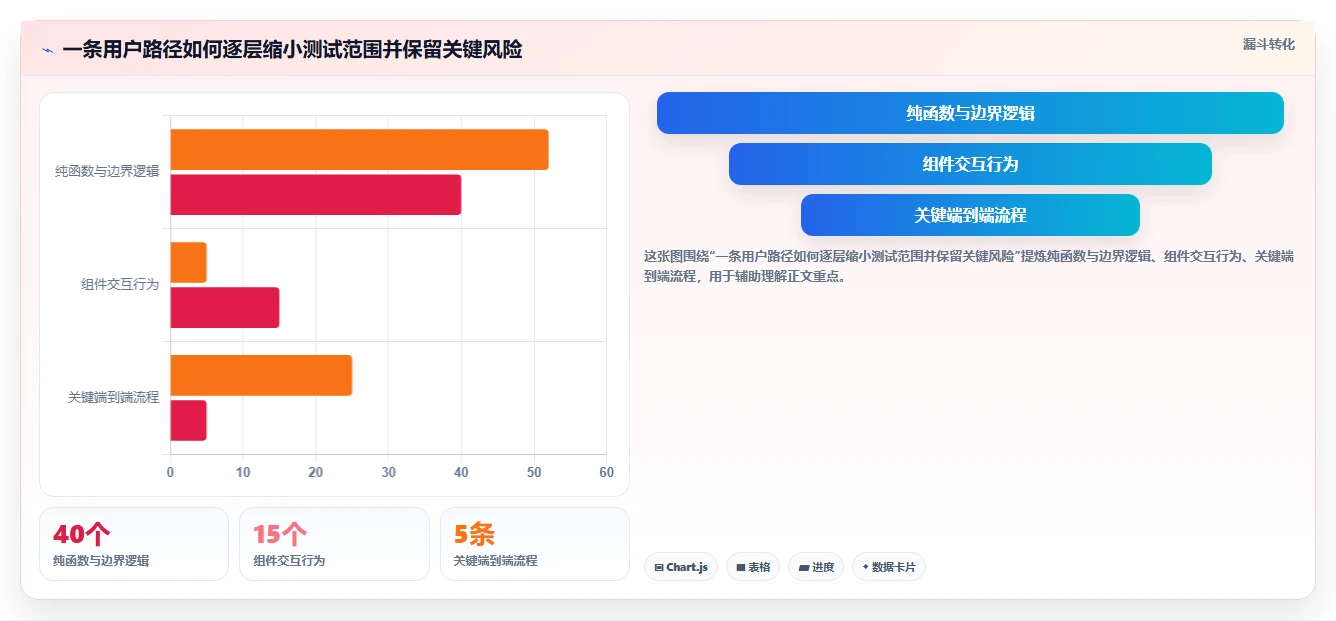This screenshot has width=1336, height=621.
Task: Click the Chart.js tag pill
Action: pyautogui.click(x=681, y=567)
